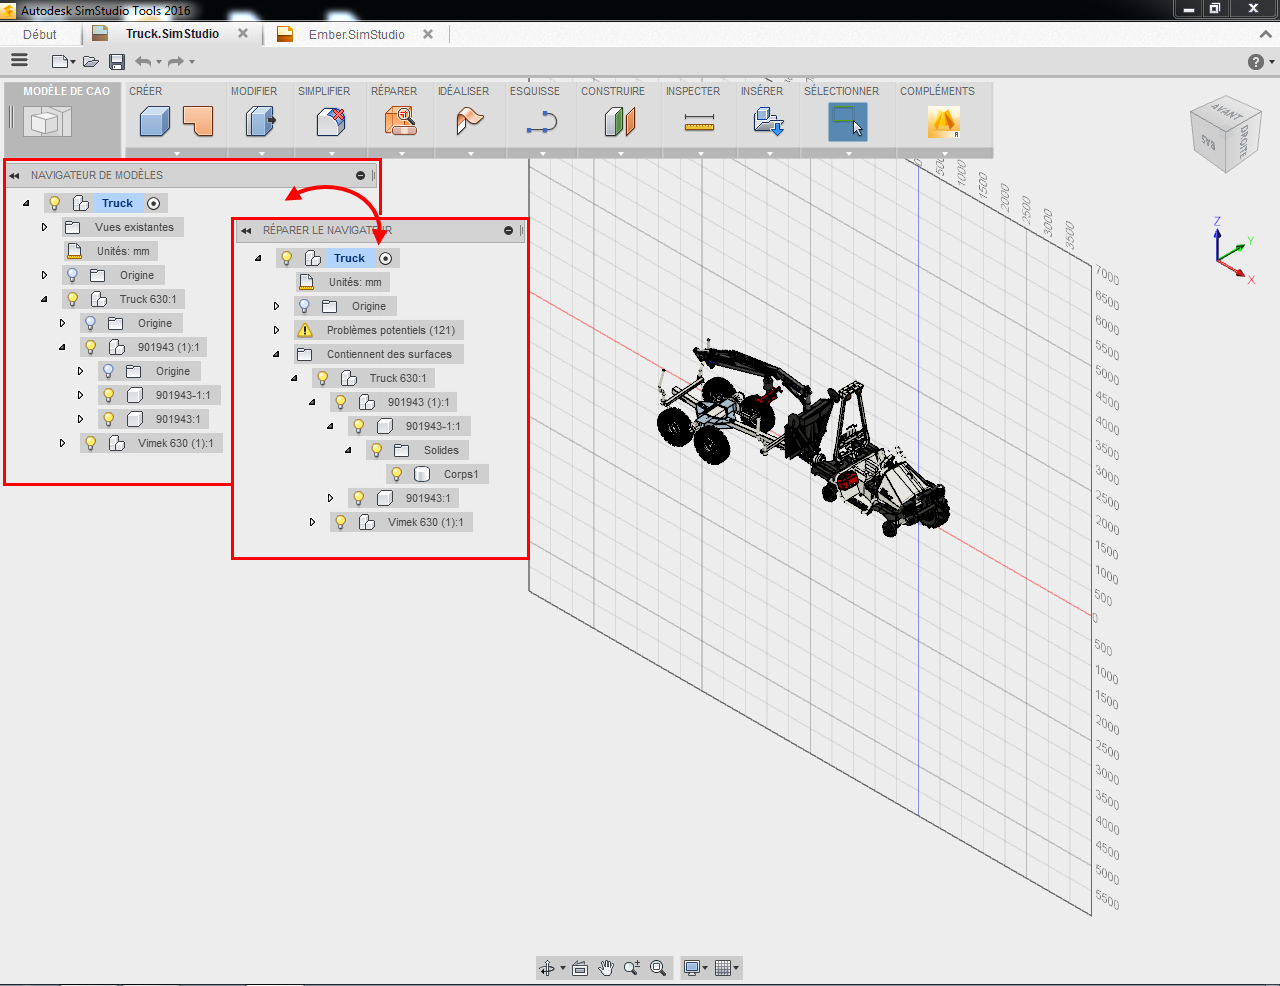The image size is (1280, 986).
Task: Open the RÉPARER menu label
Action: click(x=394, y=91)
